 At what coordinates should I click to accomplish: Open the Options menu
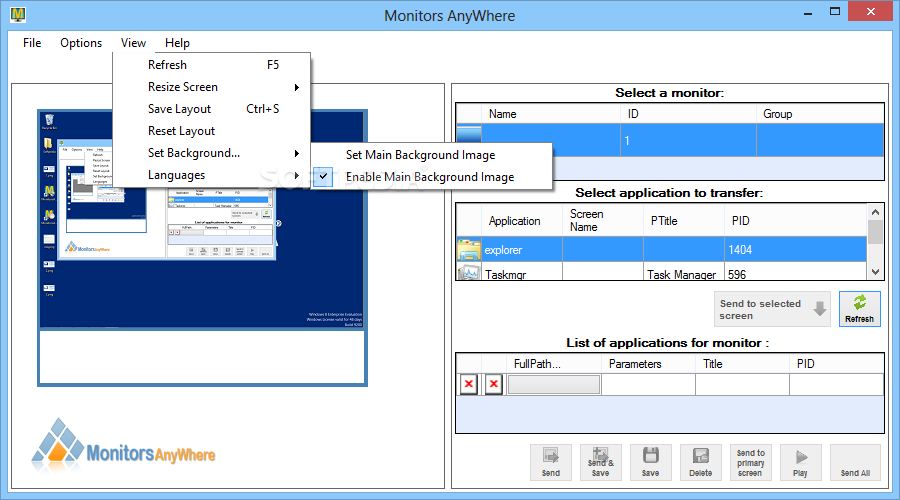81,43
